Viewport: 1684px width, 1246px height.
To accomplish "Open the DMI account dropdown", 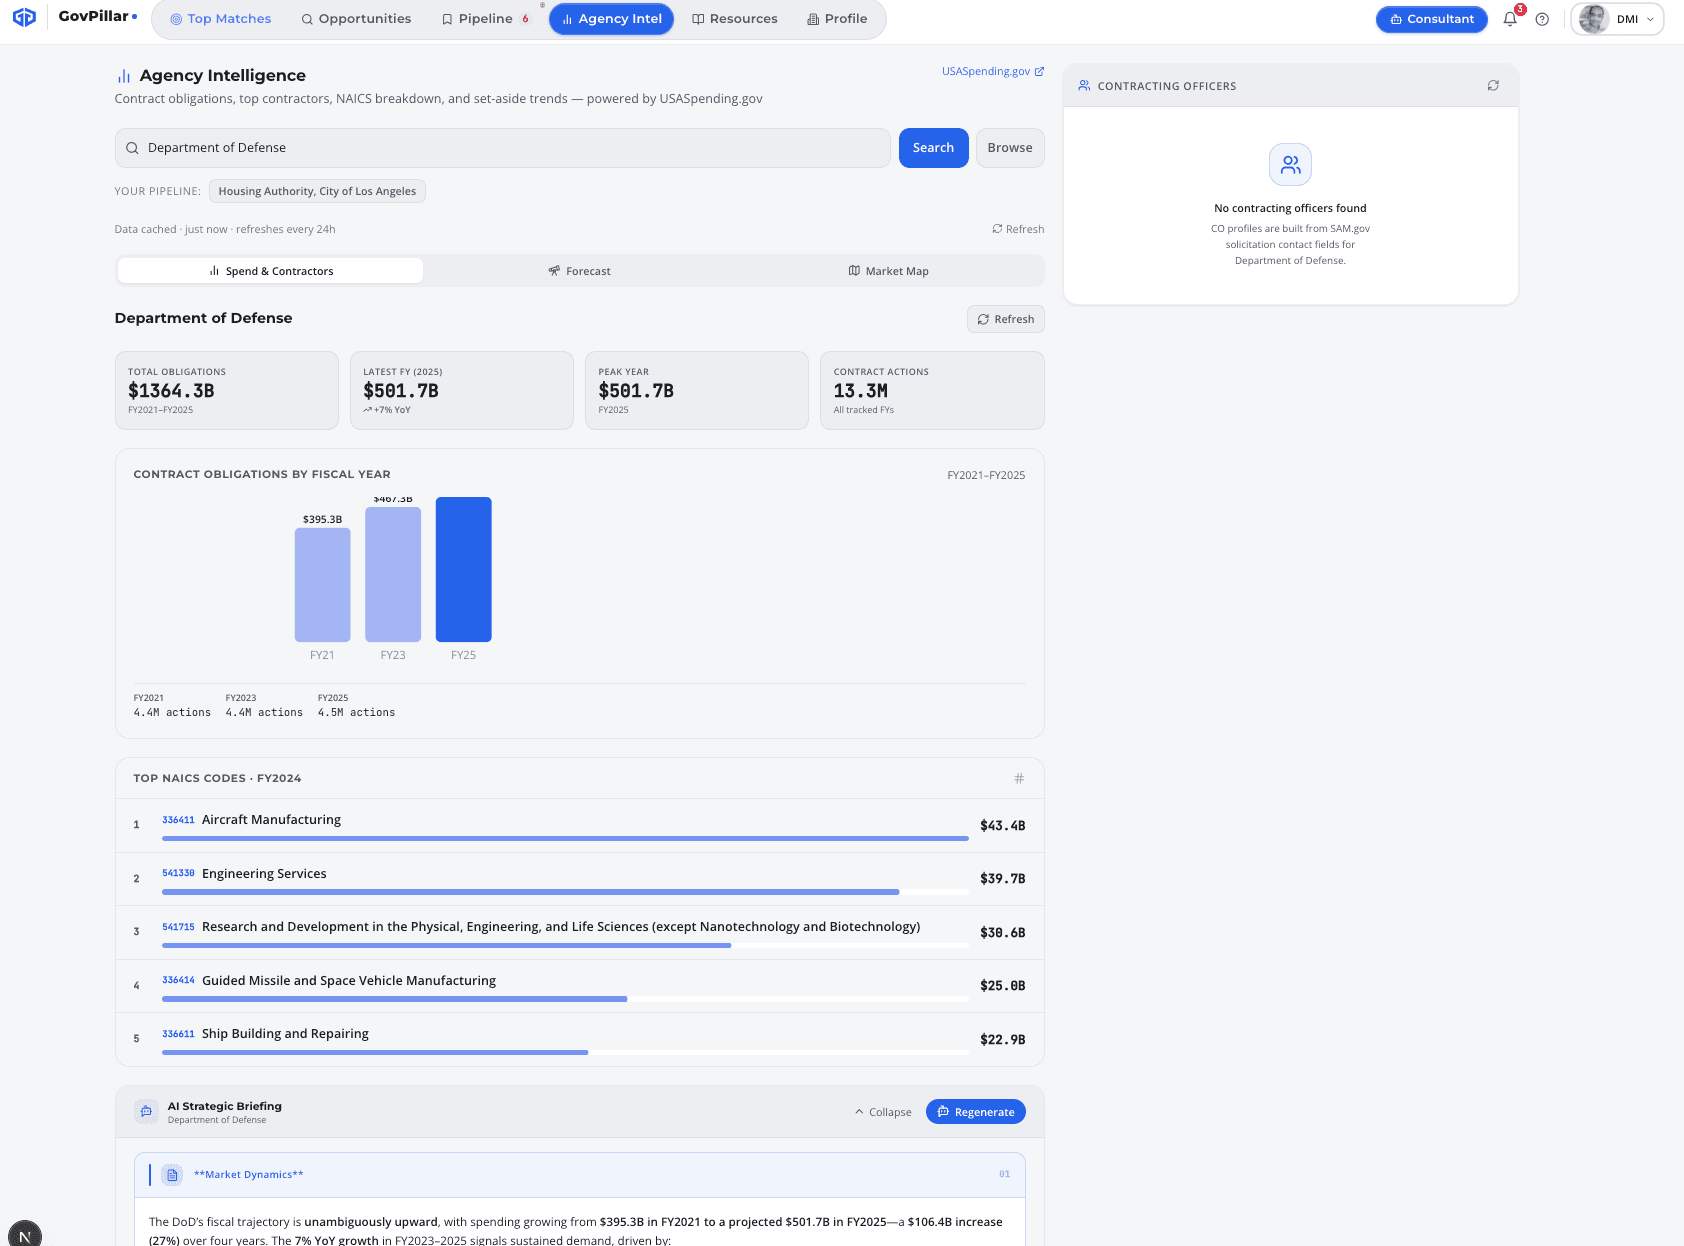I will click(x=1617, y=19).
